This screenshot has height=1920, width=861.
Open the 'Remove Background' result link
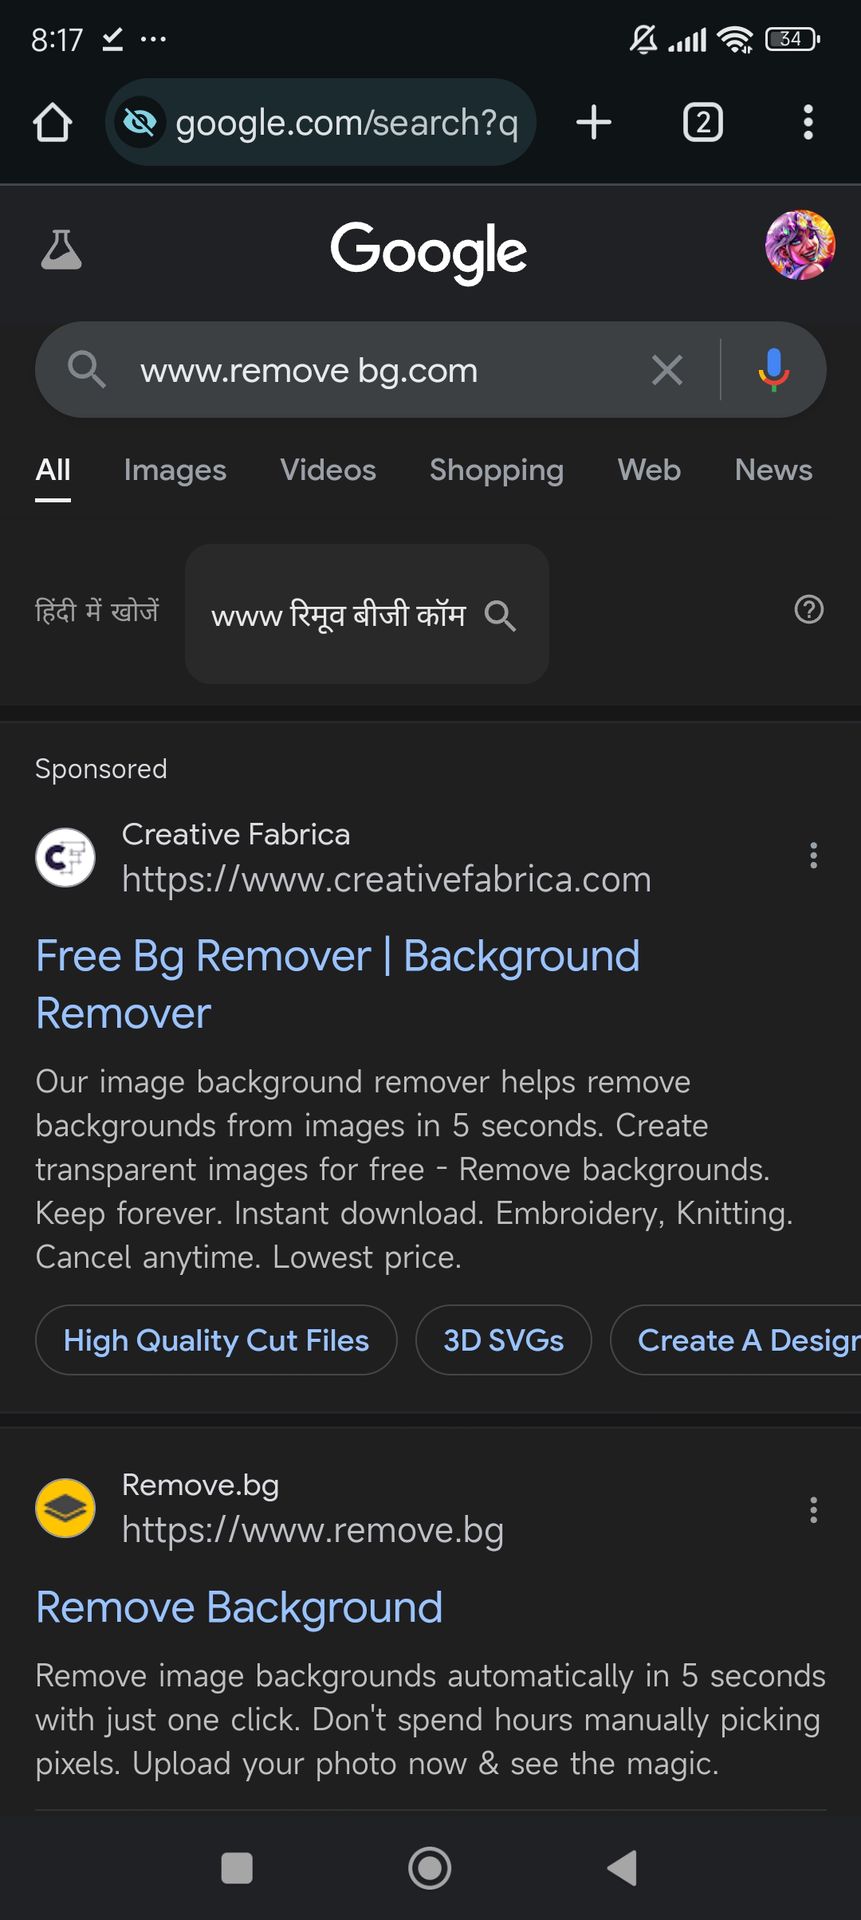point(239,1608)
